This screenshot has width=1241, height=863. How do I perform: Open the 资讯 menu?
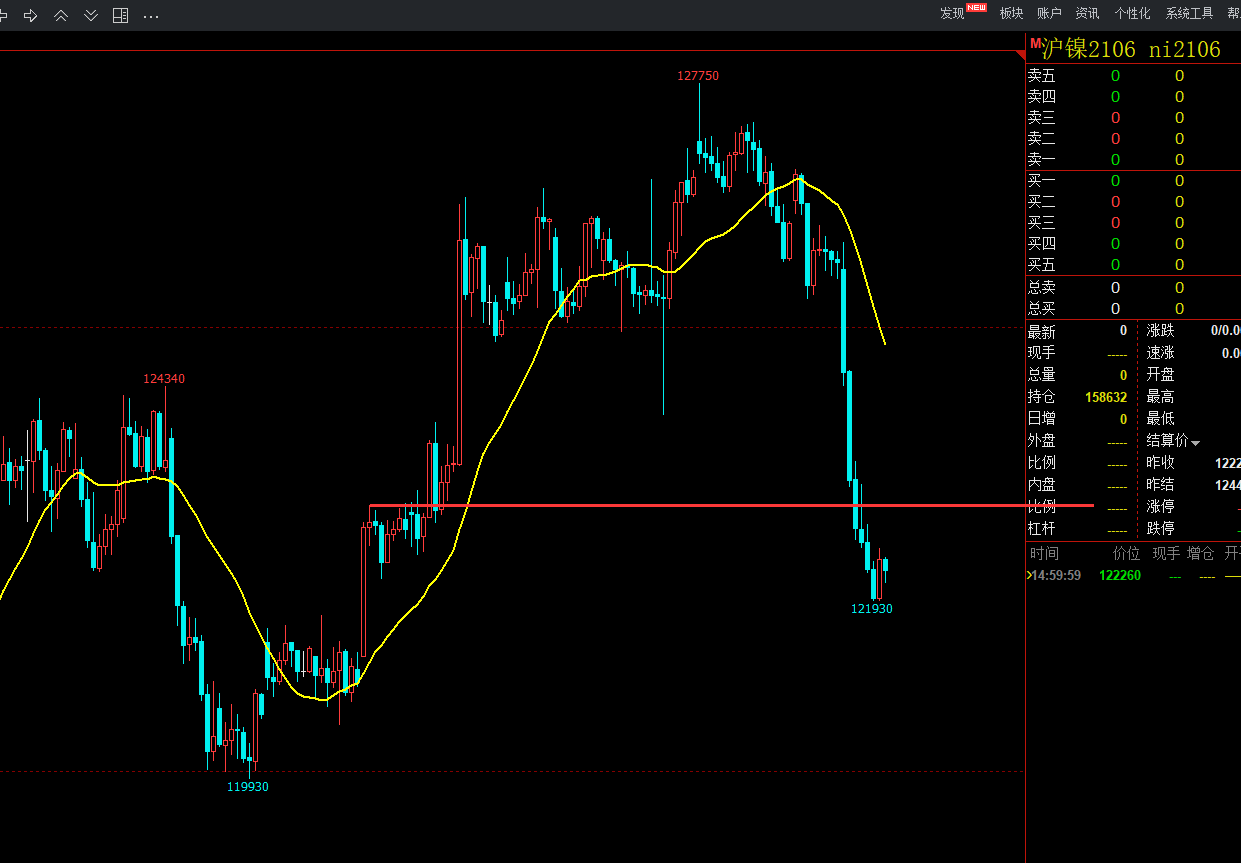pos(1087,13)
